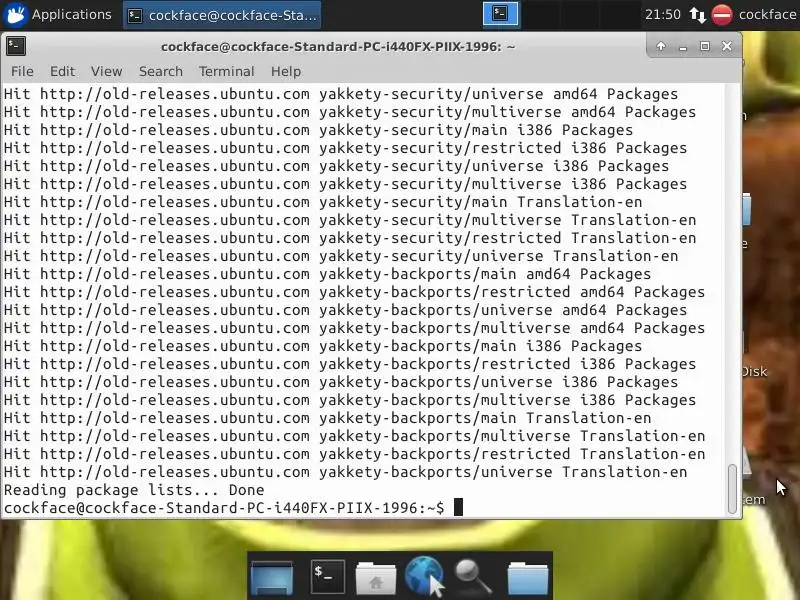Open the File menu
This screenshot has width=800, height=600.
22,71
